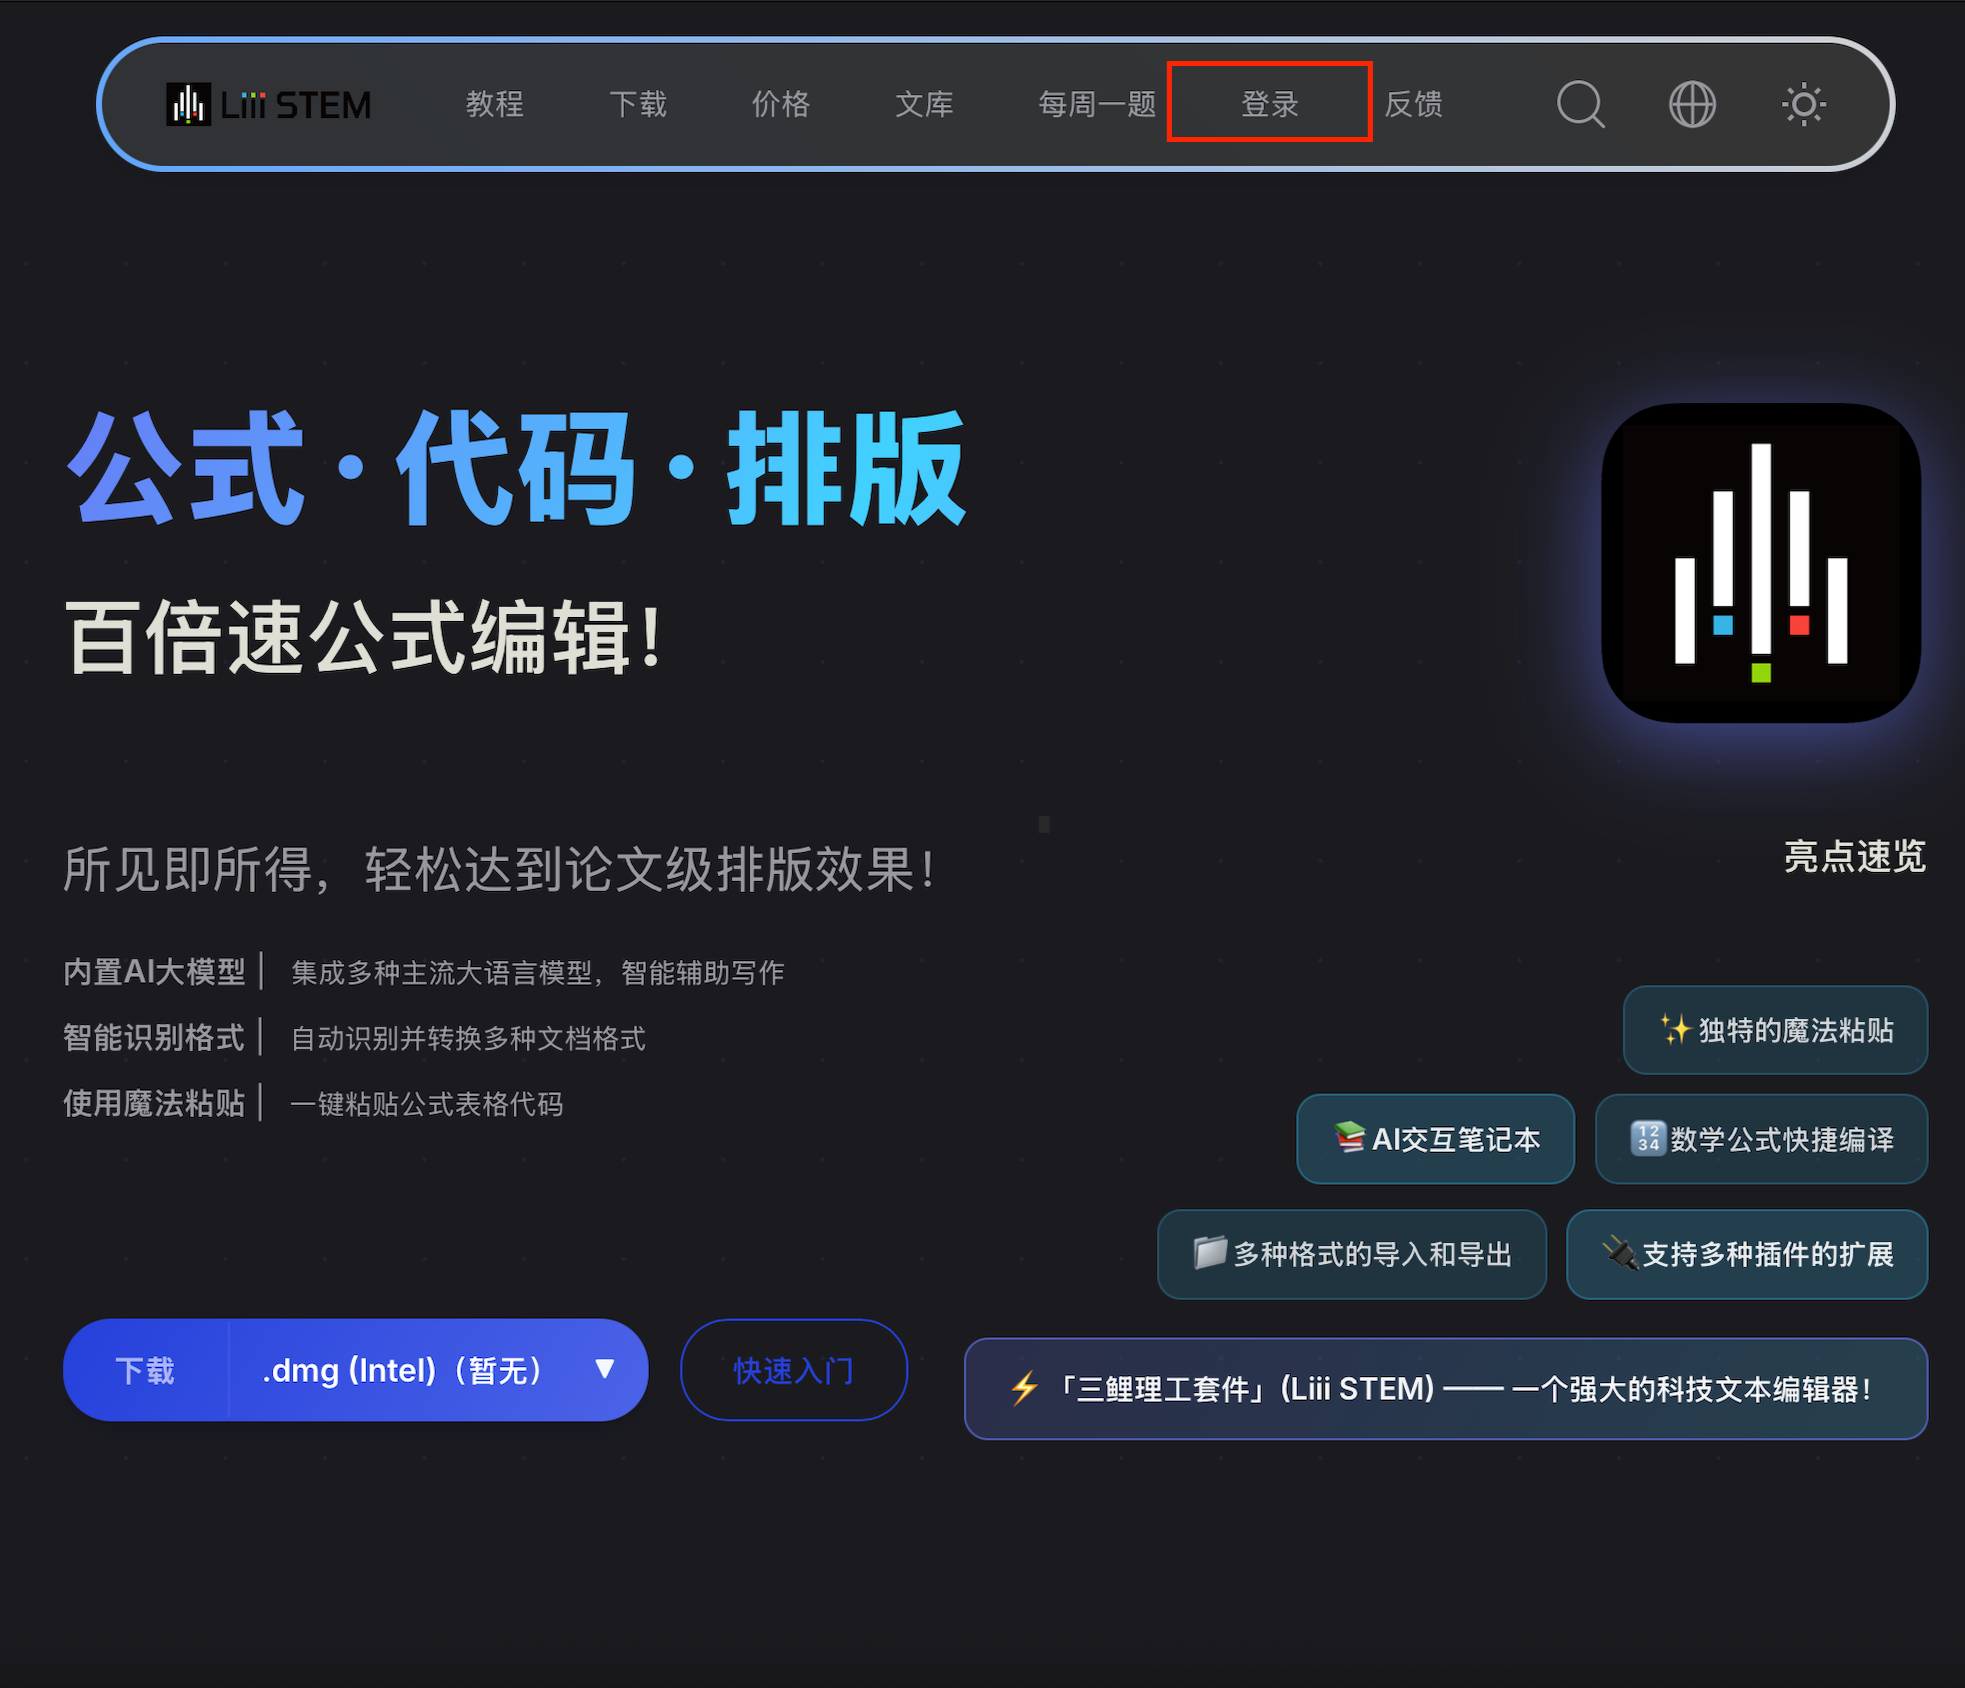Click the large Liii STEM app icon

[1760, 563]
